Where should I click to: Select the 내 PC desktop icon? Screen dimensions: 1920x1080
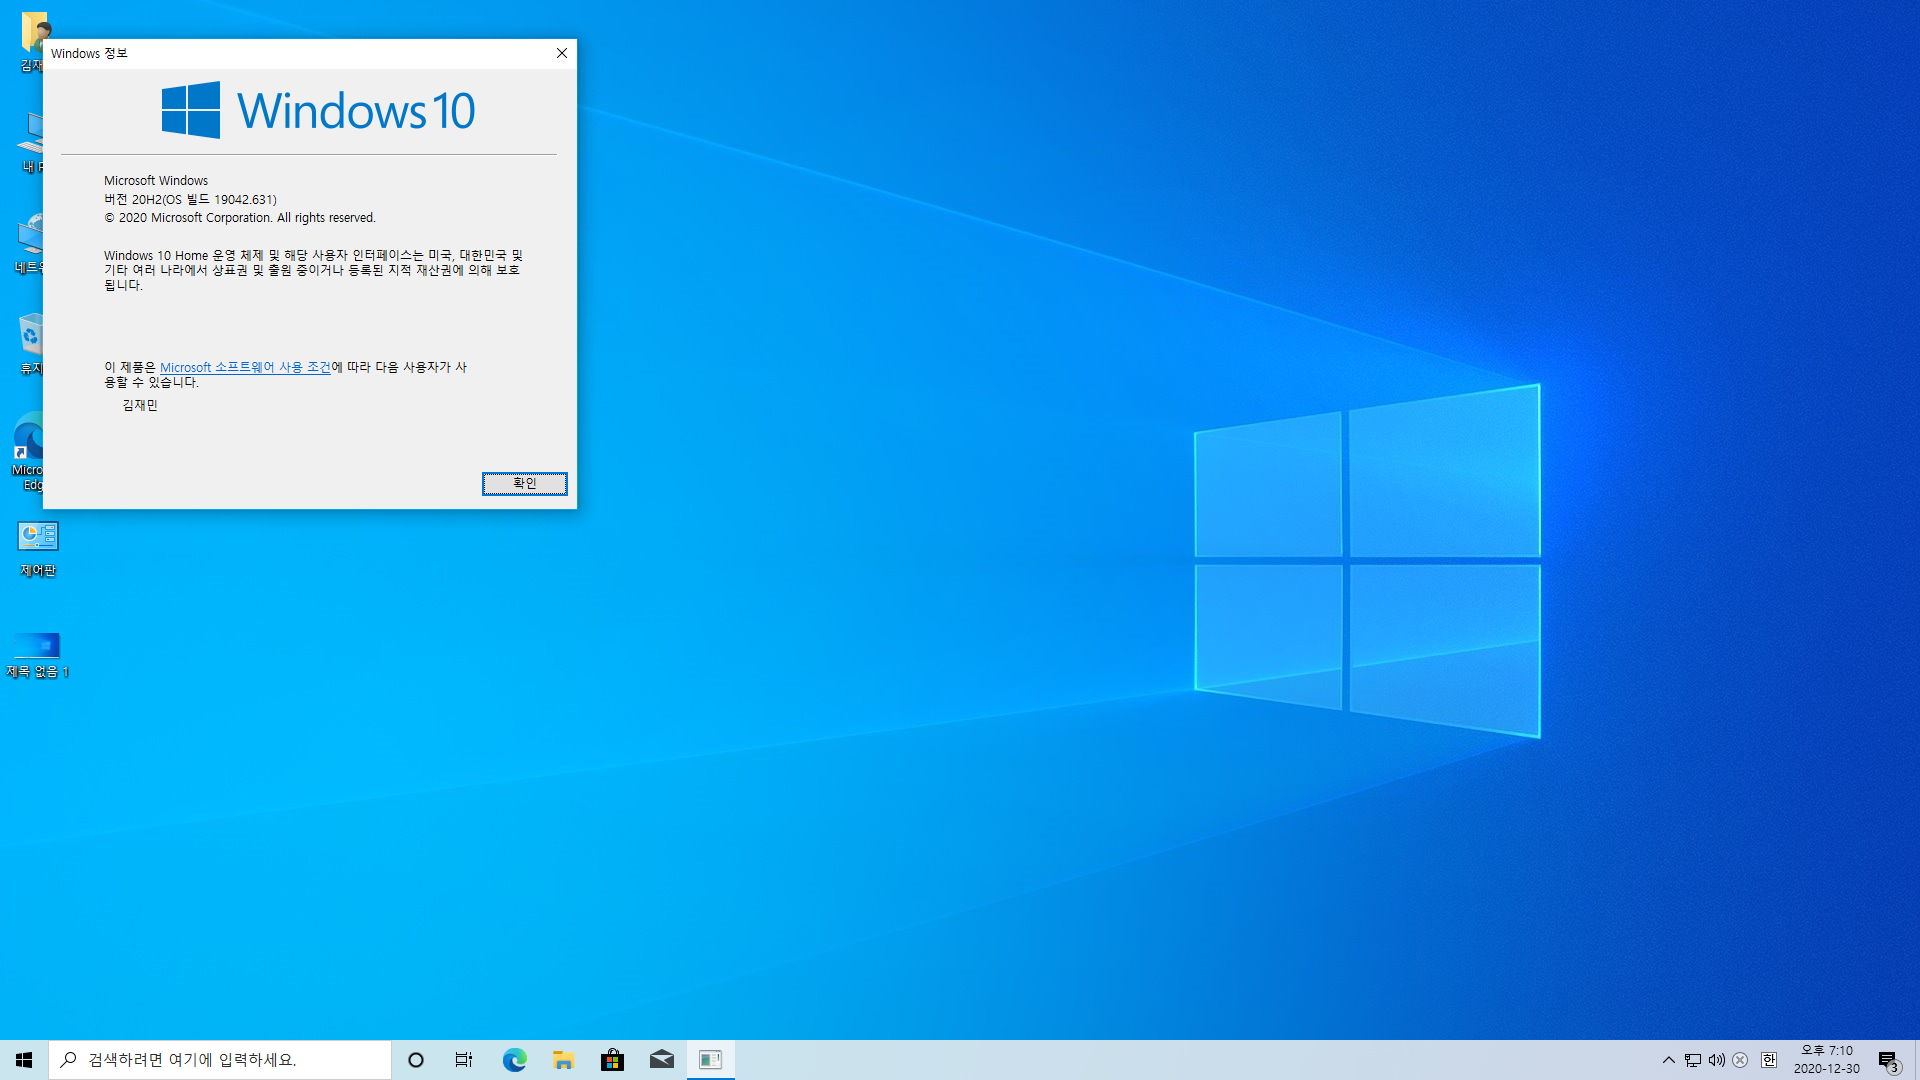point(30,142)
